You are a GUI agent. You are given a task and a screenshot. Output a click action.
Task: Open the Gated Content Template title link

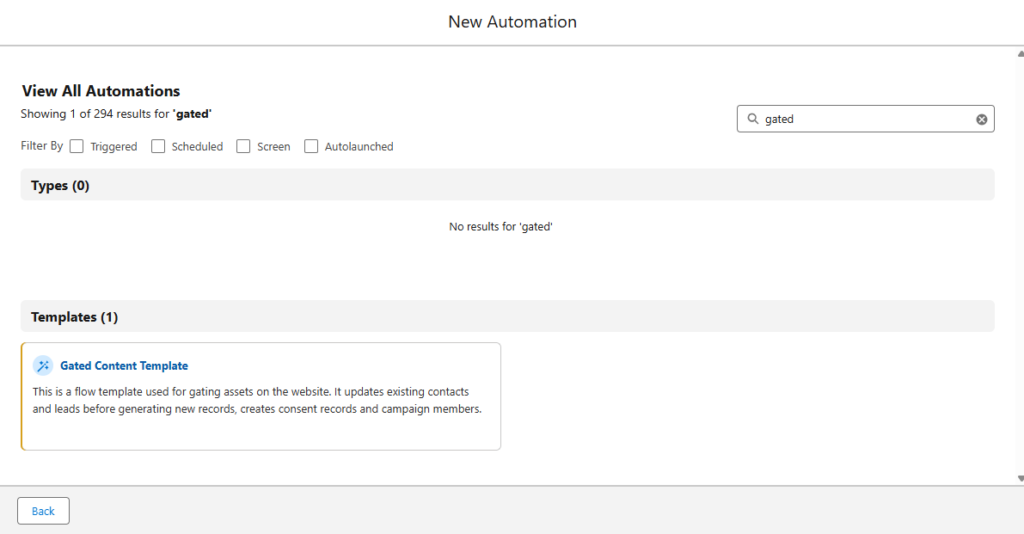(124, 366)
